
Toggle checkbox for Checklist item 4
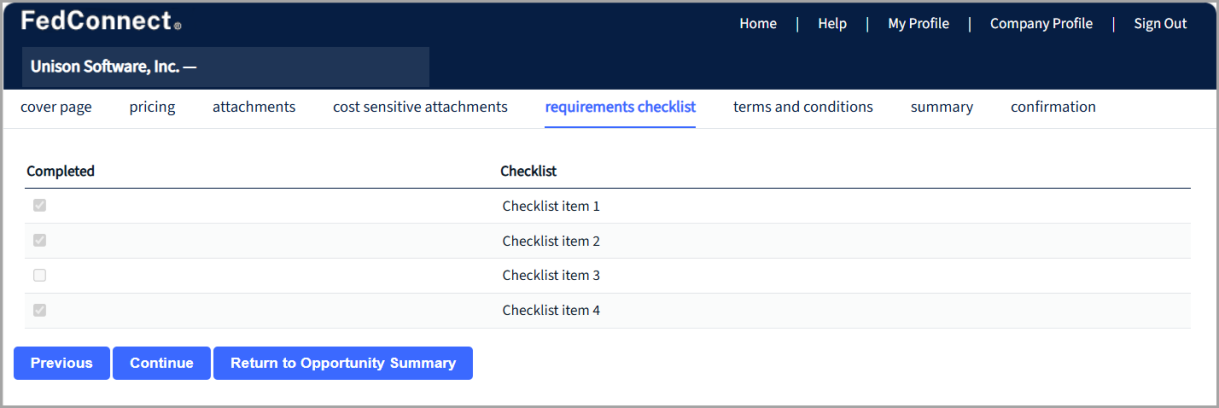(x=40, y=310)
